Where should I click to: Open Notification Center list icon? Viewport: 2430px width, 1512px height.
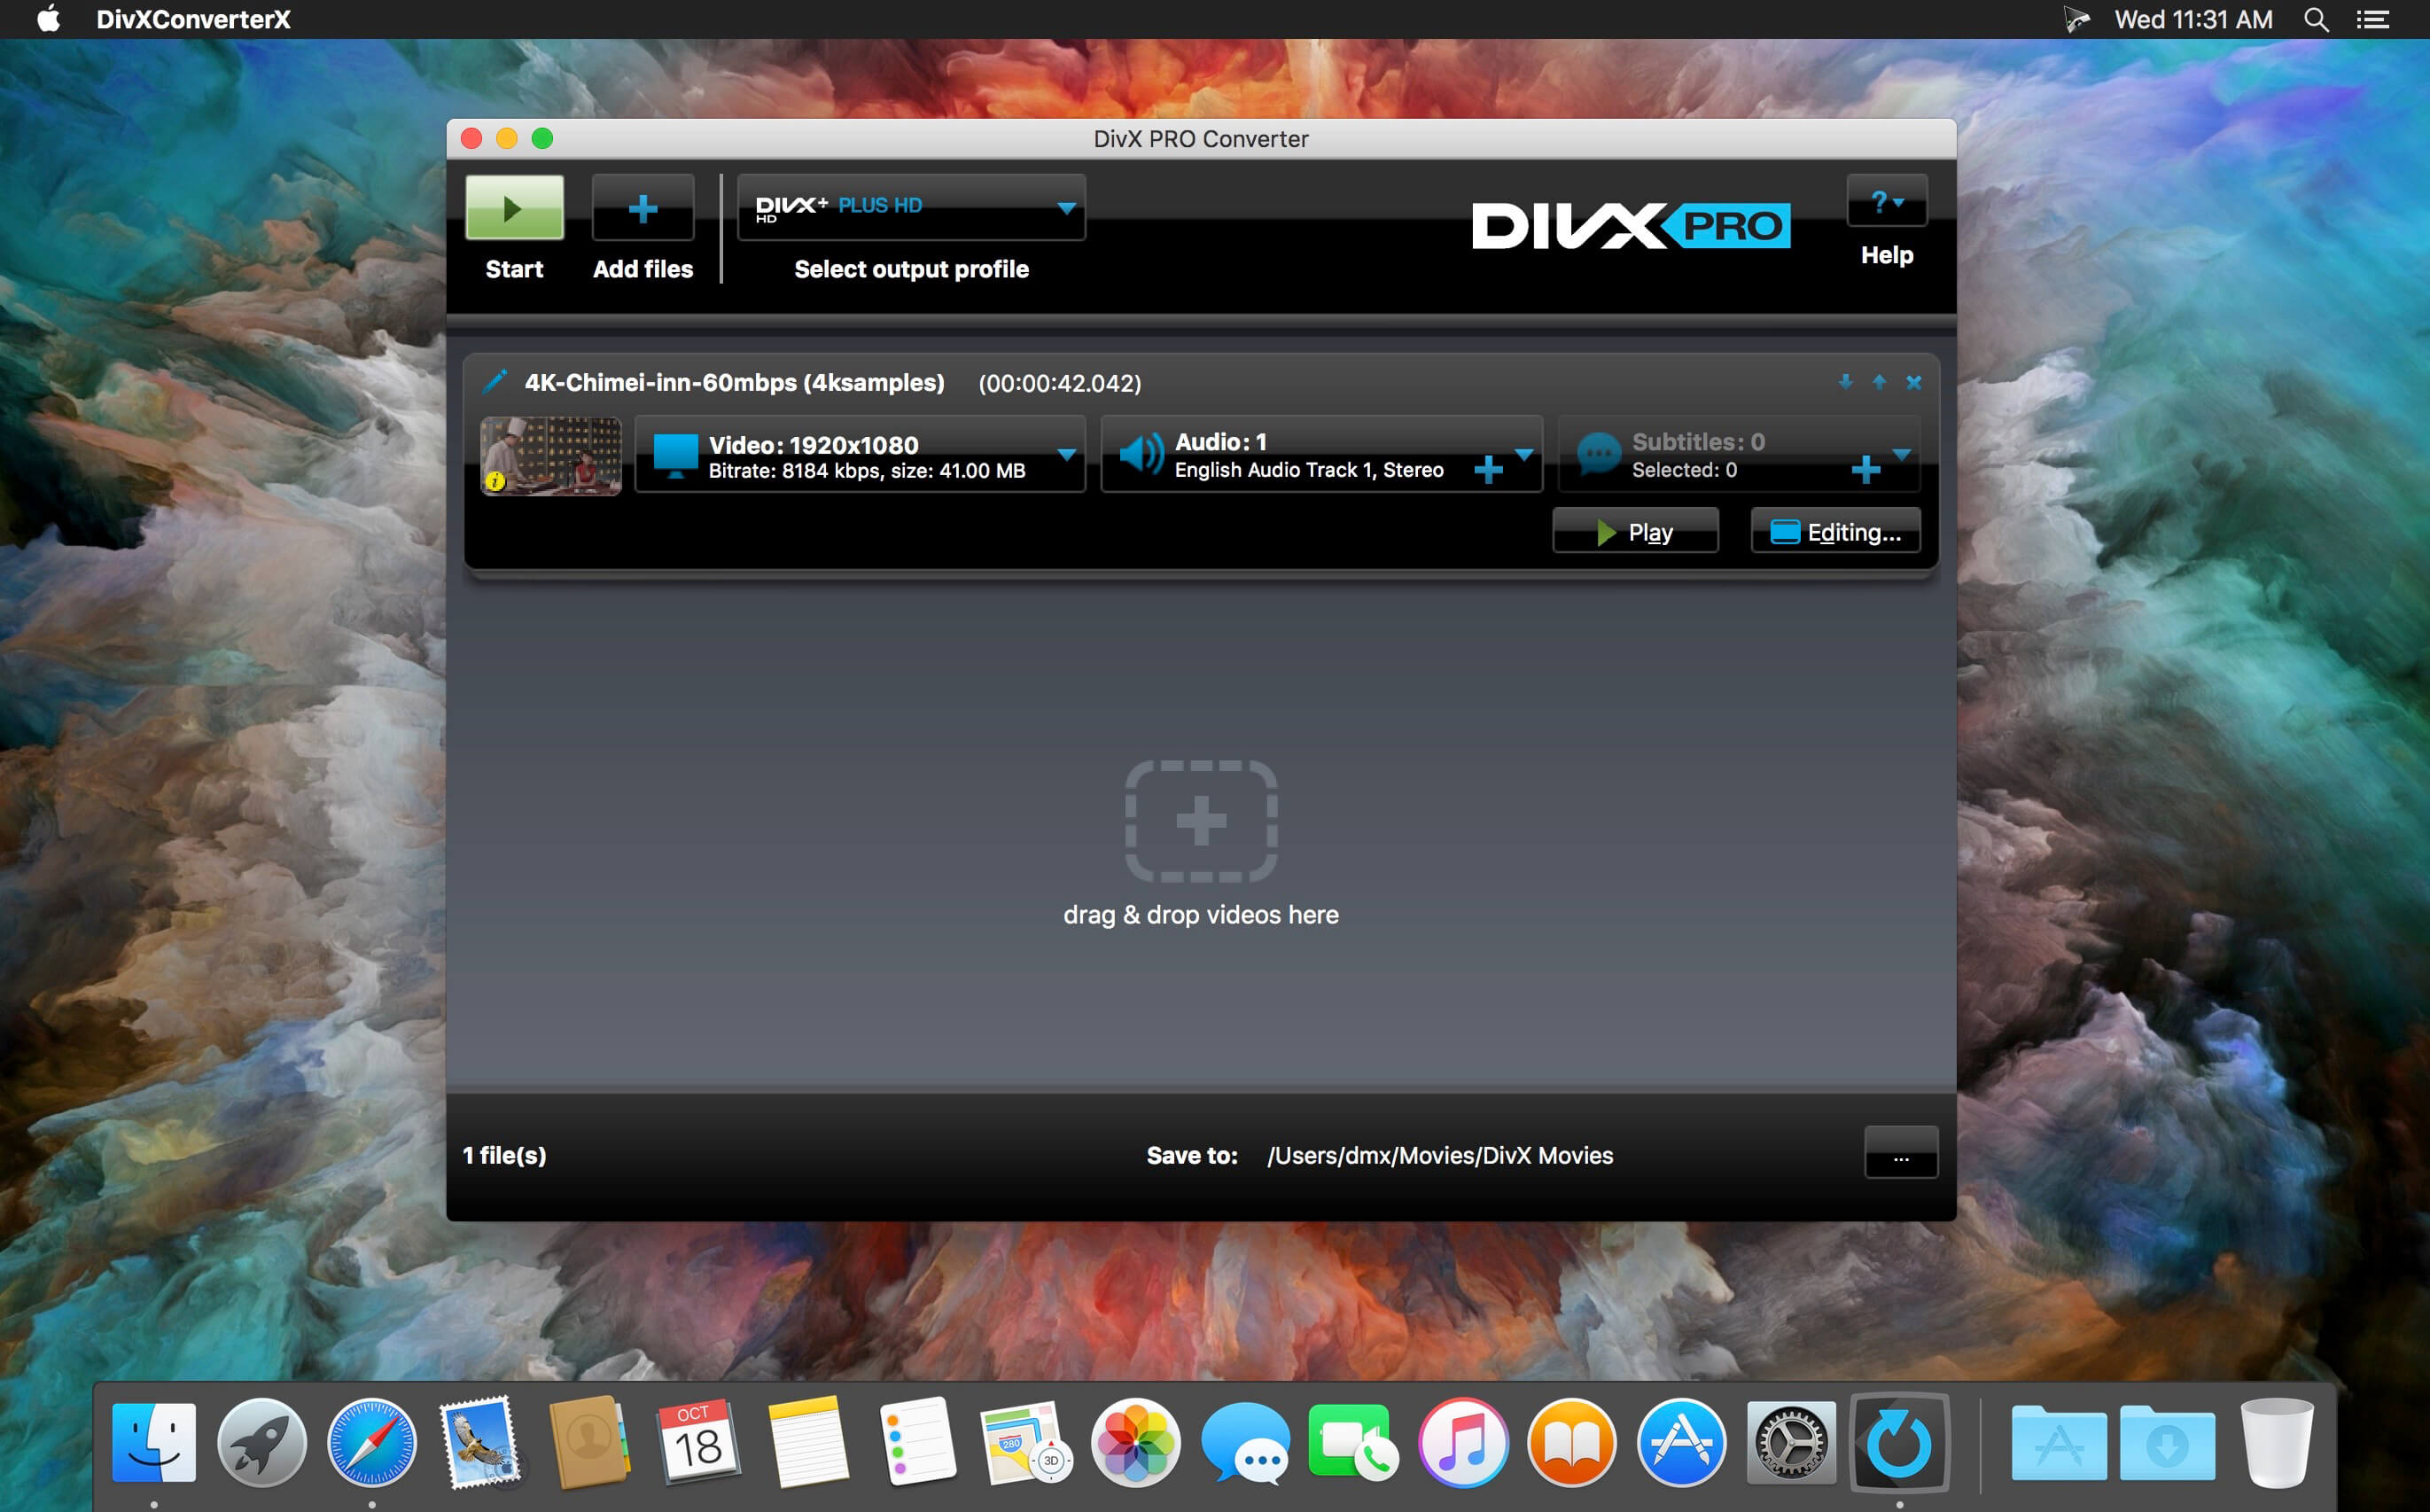point(2373,19)
